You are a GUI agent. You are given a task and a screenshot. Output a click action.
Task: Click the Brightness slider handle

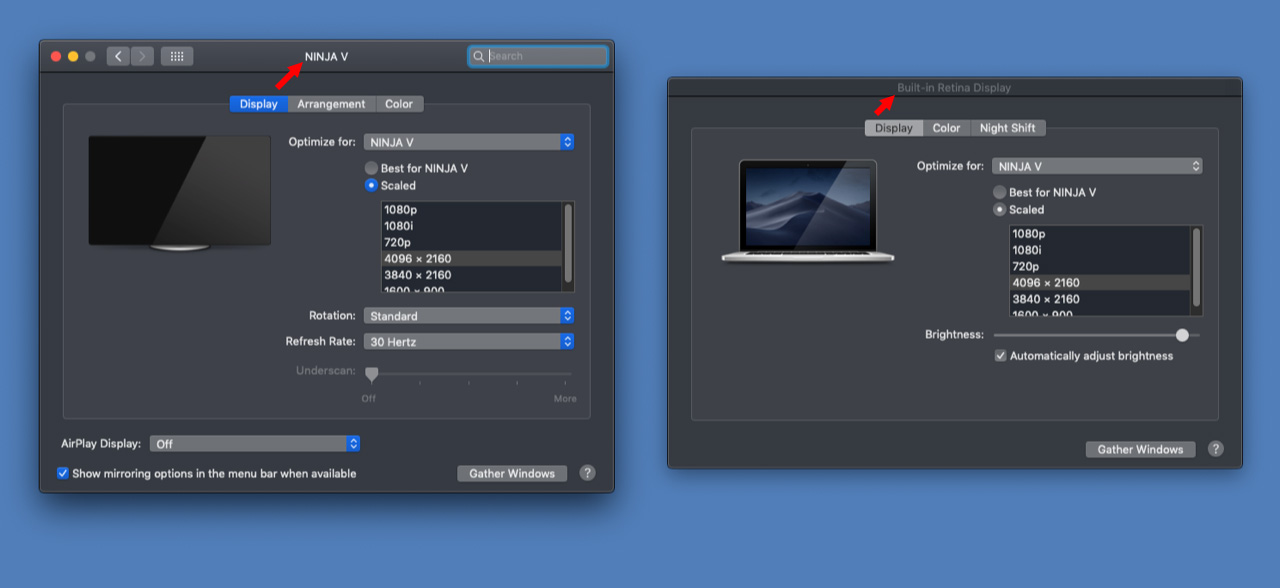point(1182,335)
